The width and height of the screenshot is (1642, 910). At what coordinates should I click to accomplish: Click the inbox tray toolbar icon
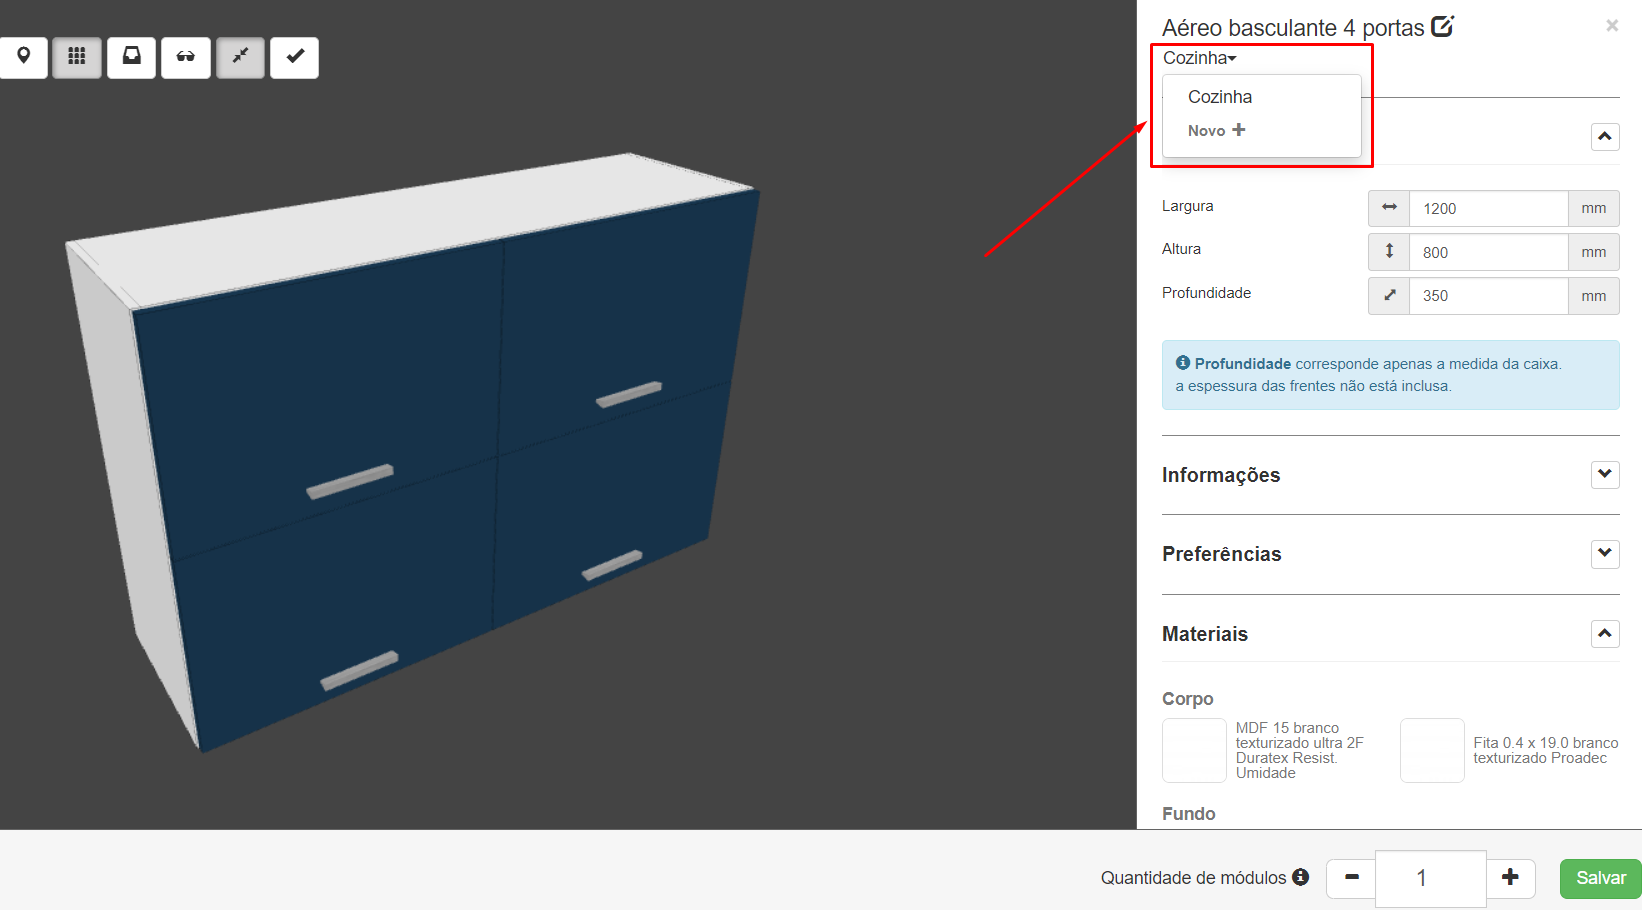(x=131, y=57)
